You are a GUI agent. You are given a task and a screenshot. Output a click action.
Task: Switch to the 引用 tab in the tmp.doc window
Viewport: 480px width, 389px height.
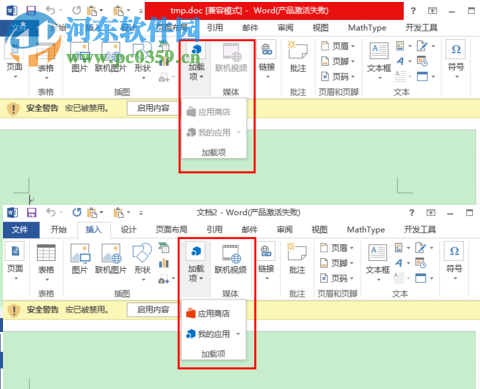coord(215,28)
